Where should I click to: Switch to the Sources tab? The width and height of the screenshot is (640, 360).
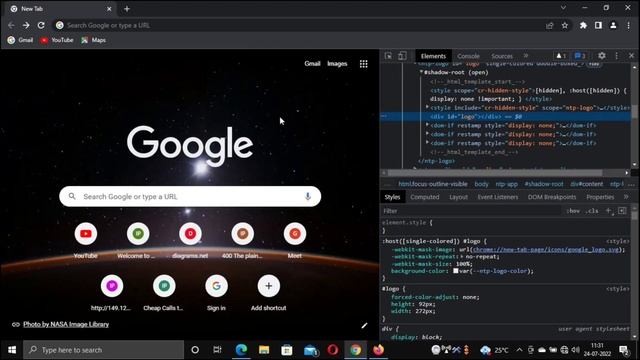[502, 56]
